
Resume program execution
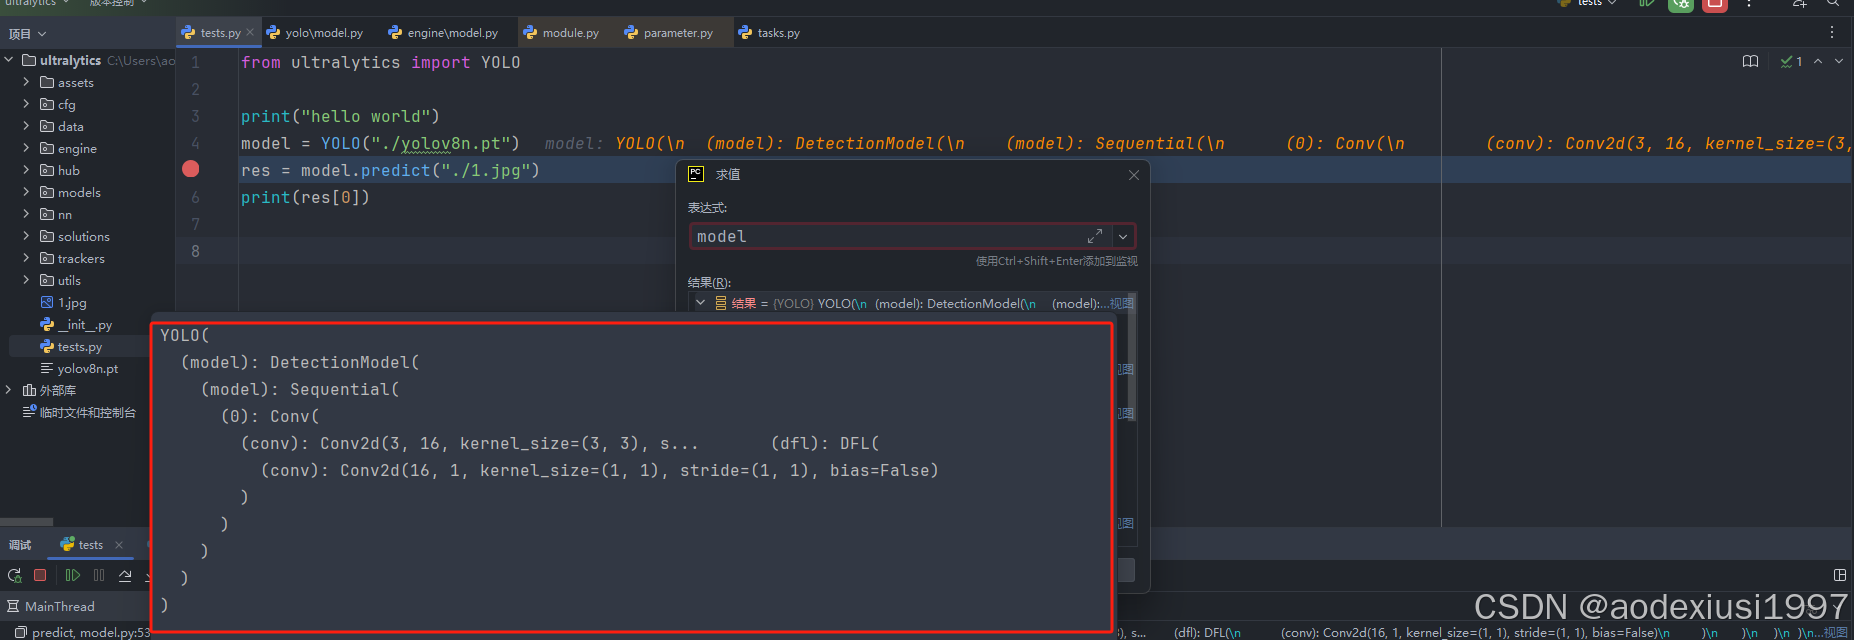pyautogui.click(x=72, y=575)
